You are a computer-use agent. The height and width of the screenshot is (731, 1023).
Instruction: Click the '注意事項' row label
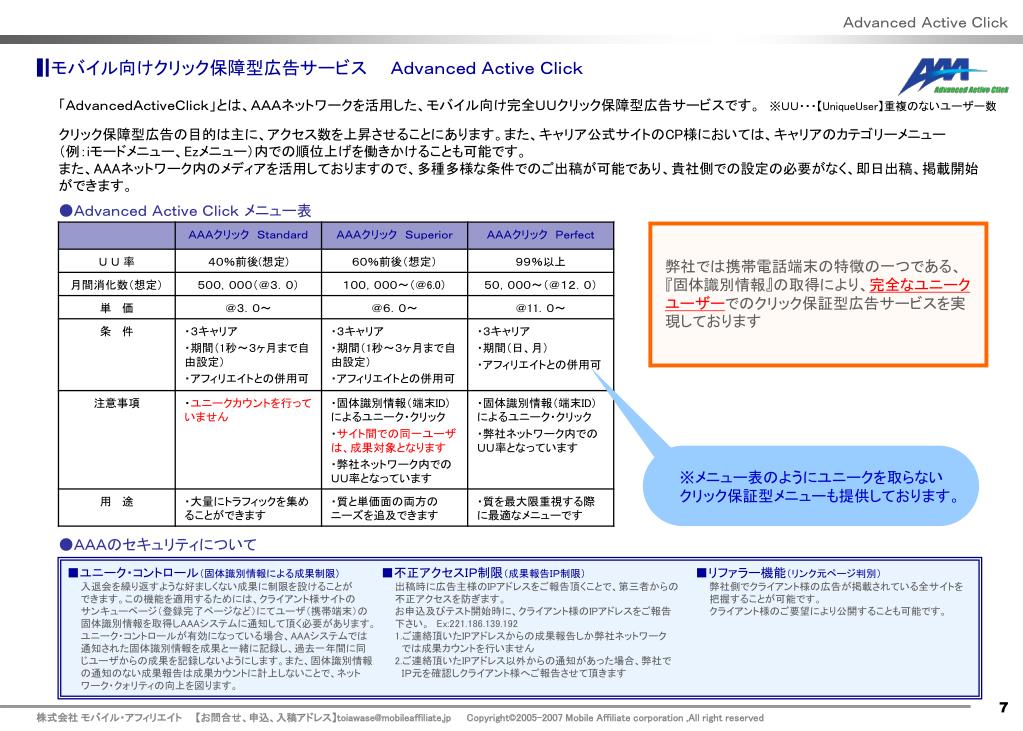117,403
